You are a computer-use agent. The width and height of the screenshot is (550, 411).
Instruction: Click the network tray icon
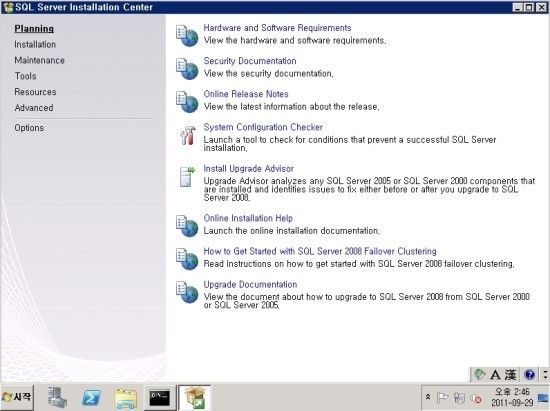tap(459, 398)
